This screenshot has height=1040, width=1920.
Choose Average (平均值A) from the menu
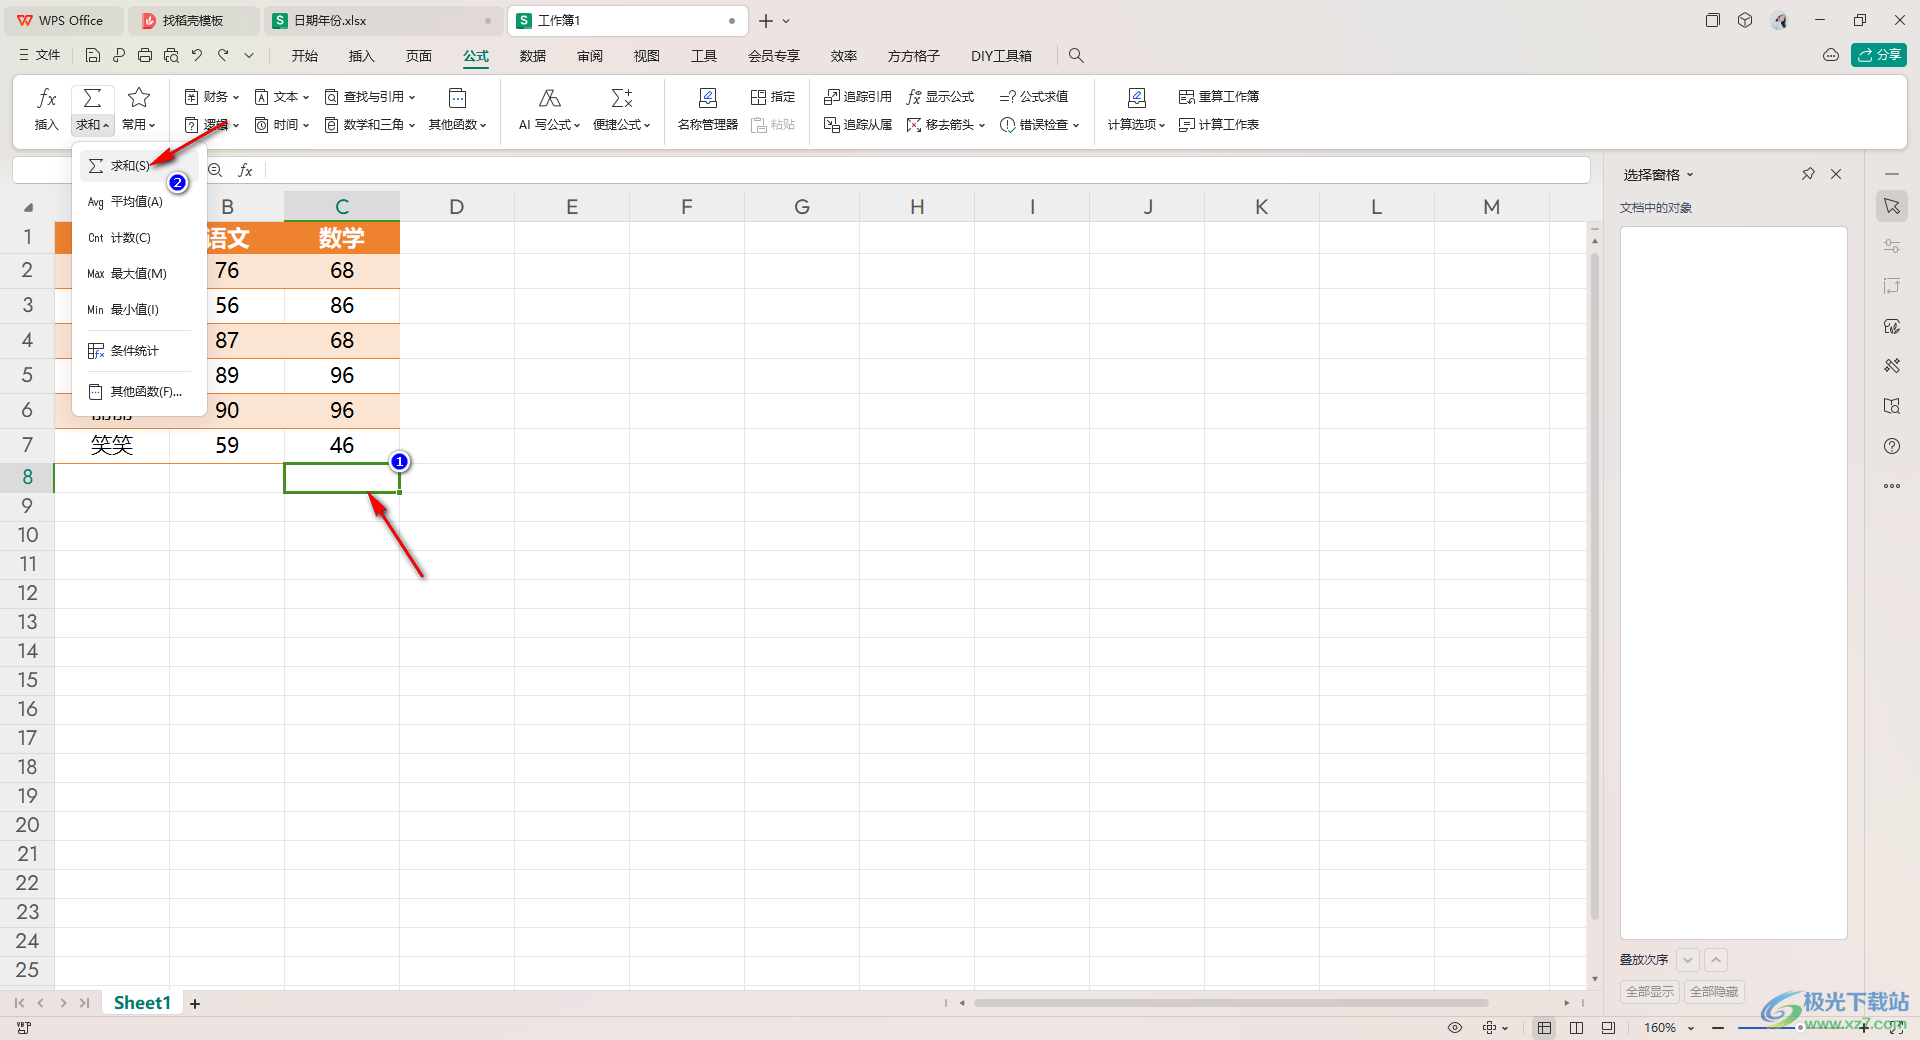coord(139,202)
